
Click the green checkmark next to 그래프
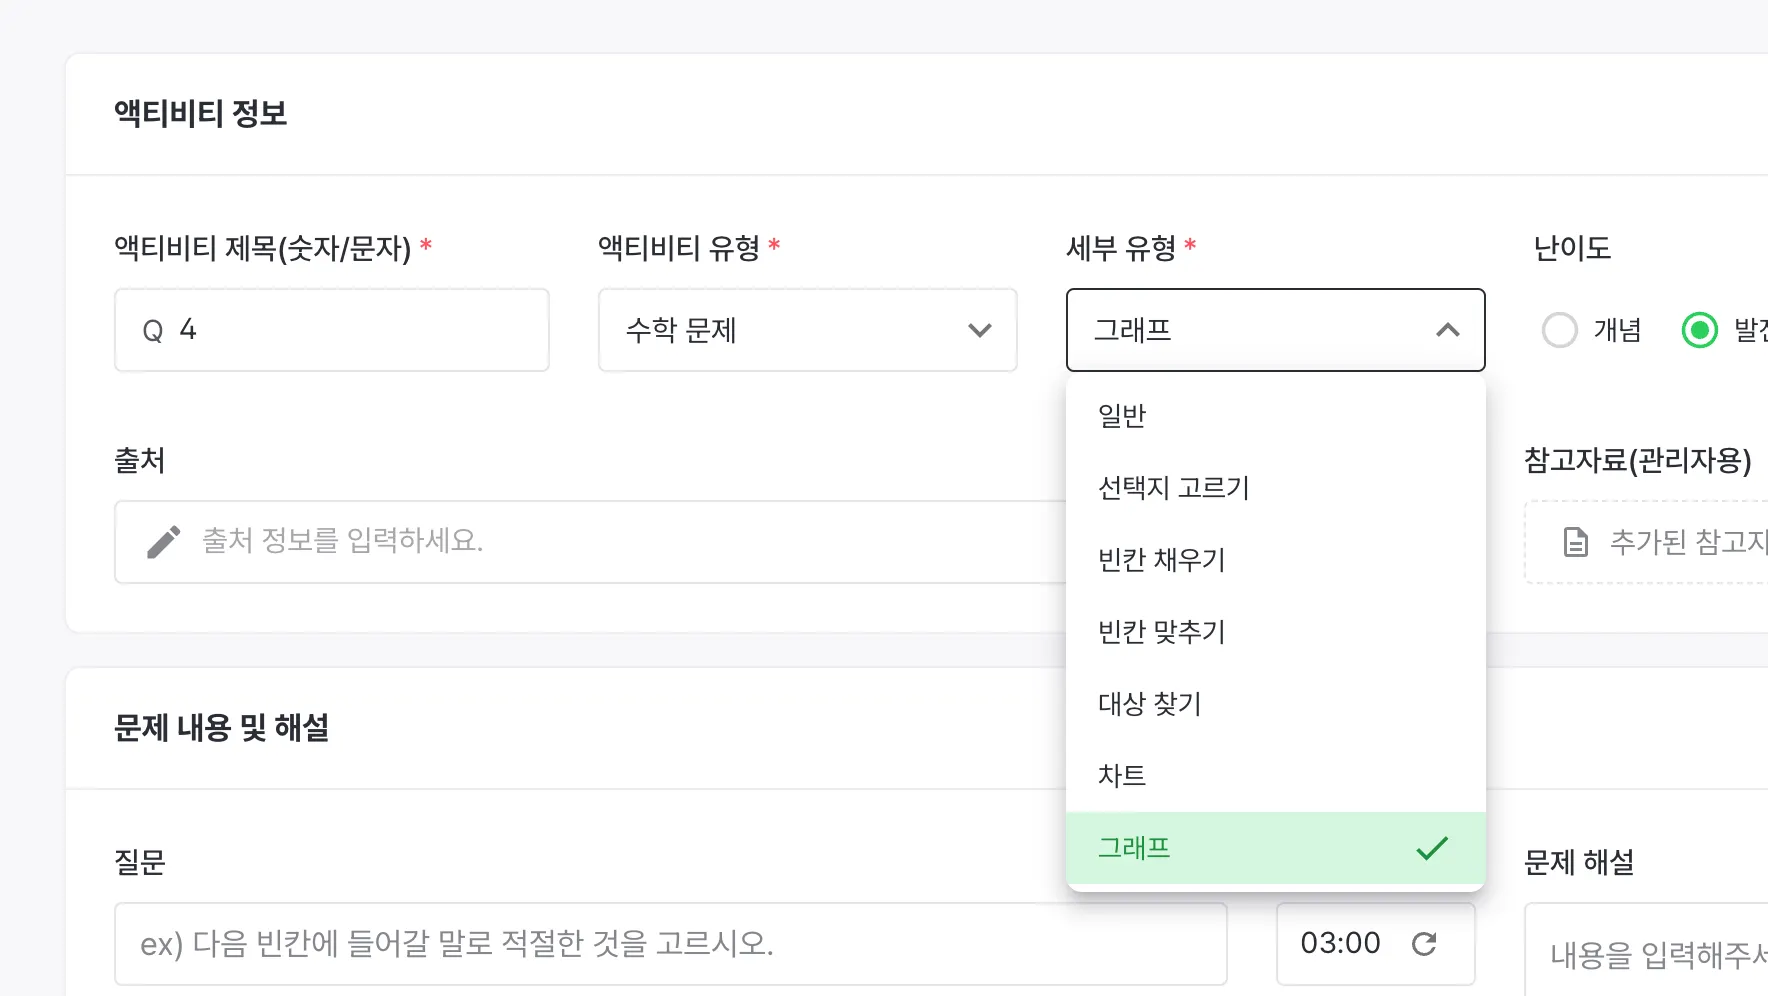point(1432,848)
